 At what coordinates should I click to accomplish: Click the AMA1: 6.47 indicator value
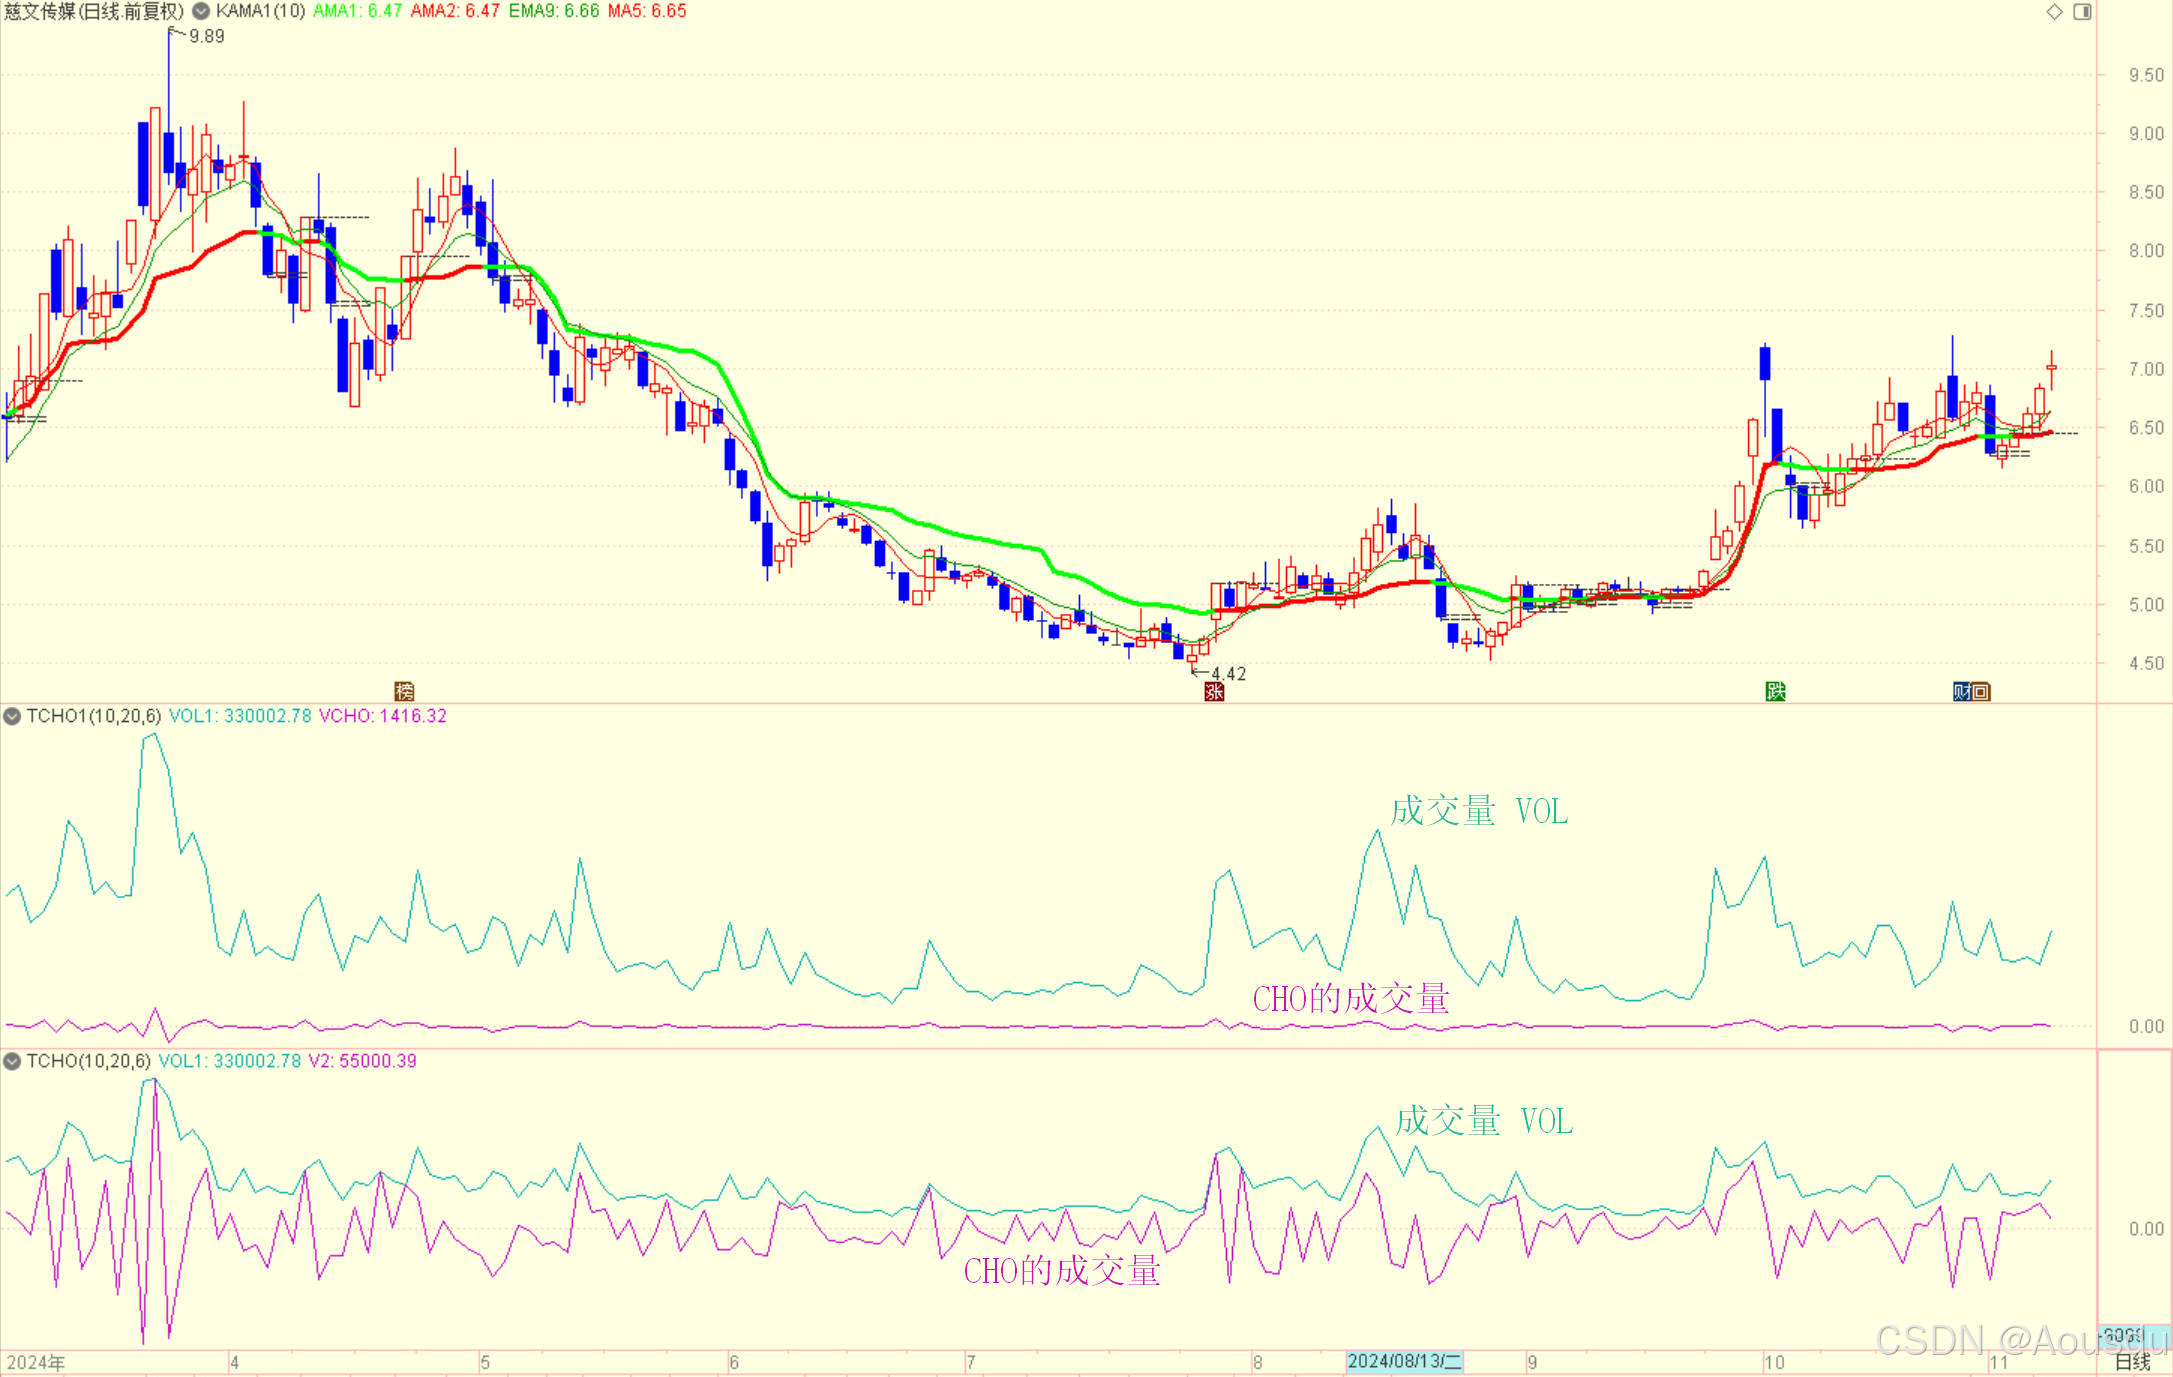tap(357, 11)
